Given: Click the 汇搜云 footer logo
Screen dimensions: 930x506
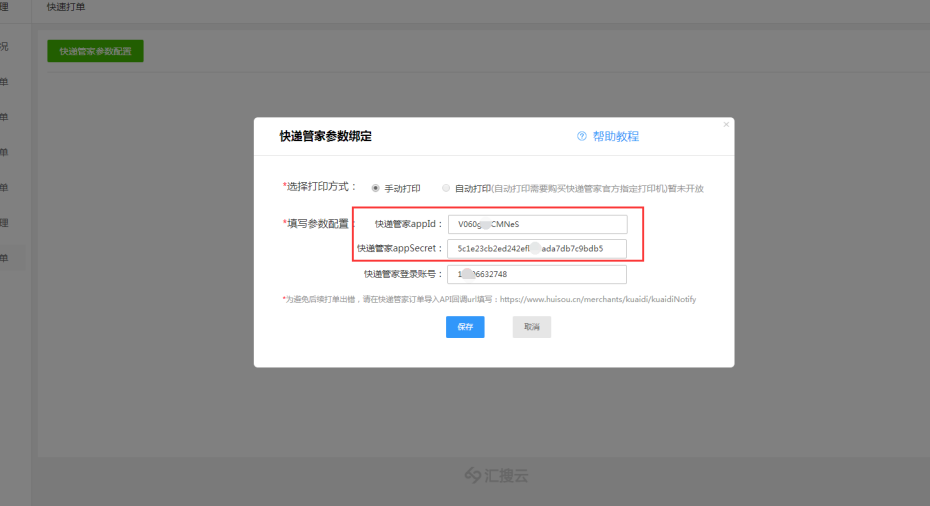Looking at the screenshot, I should pos(495,476).
